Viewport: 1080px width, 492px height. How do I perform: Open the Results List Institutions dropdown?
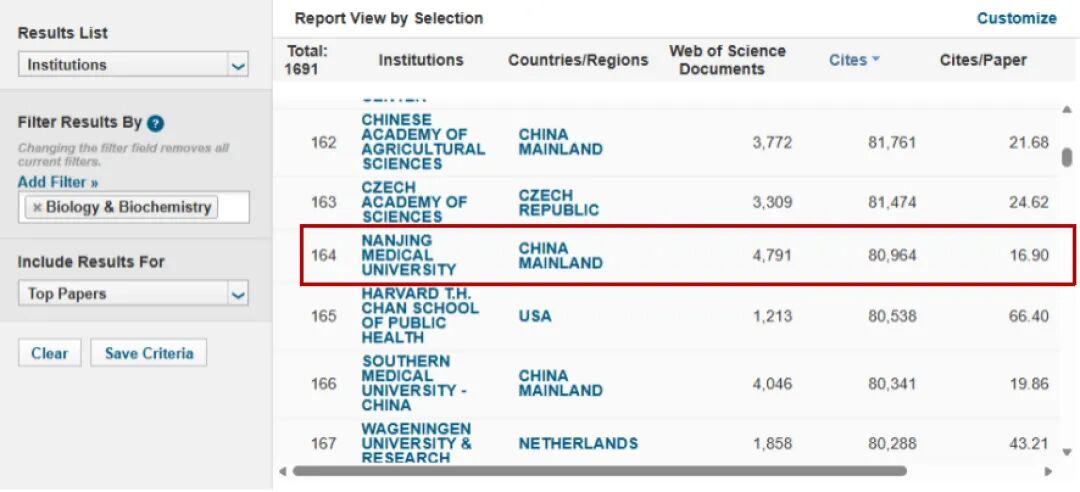134,65
